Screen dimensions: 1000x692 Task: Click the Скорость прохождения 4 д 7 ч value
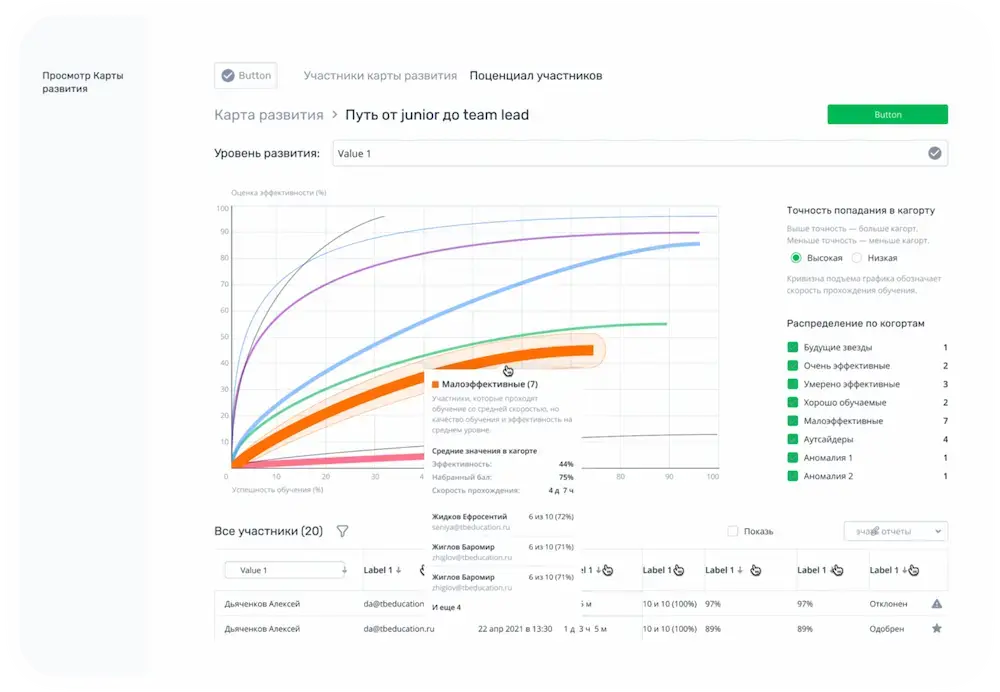(x=561, y=490)
